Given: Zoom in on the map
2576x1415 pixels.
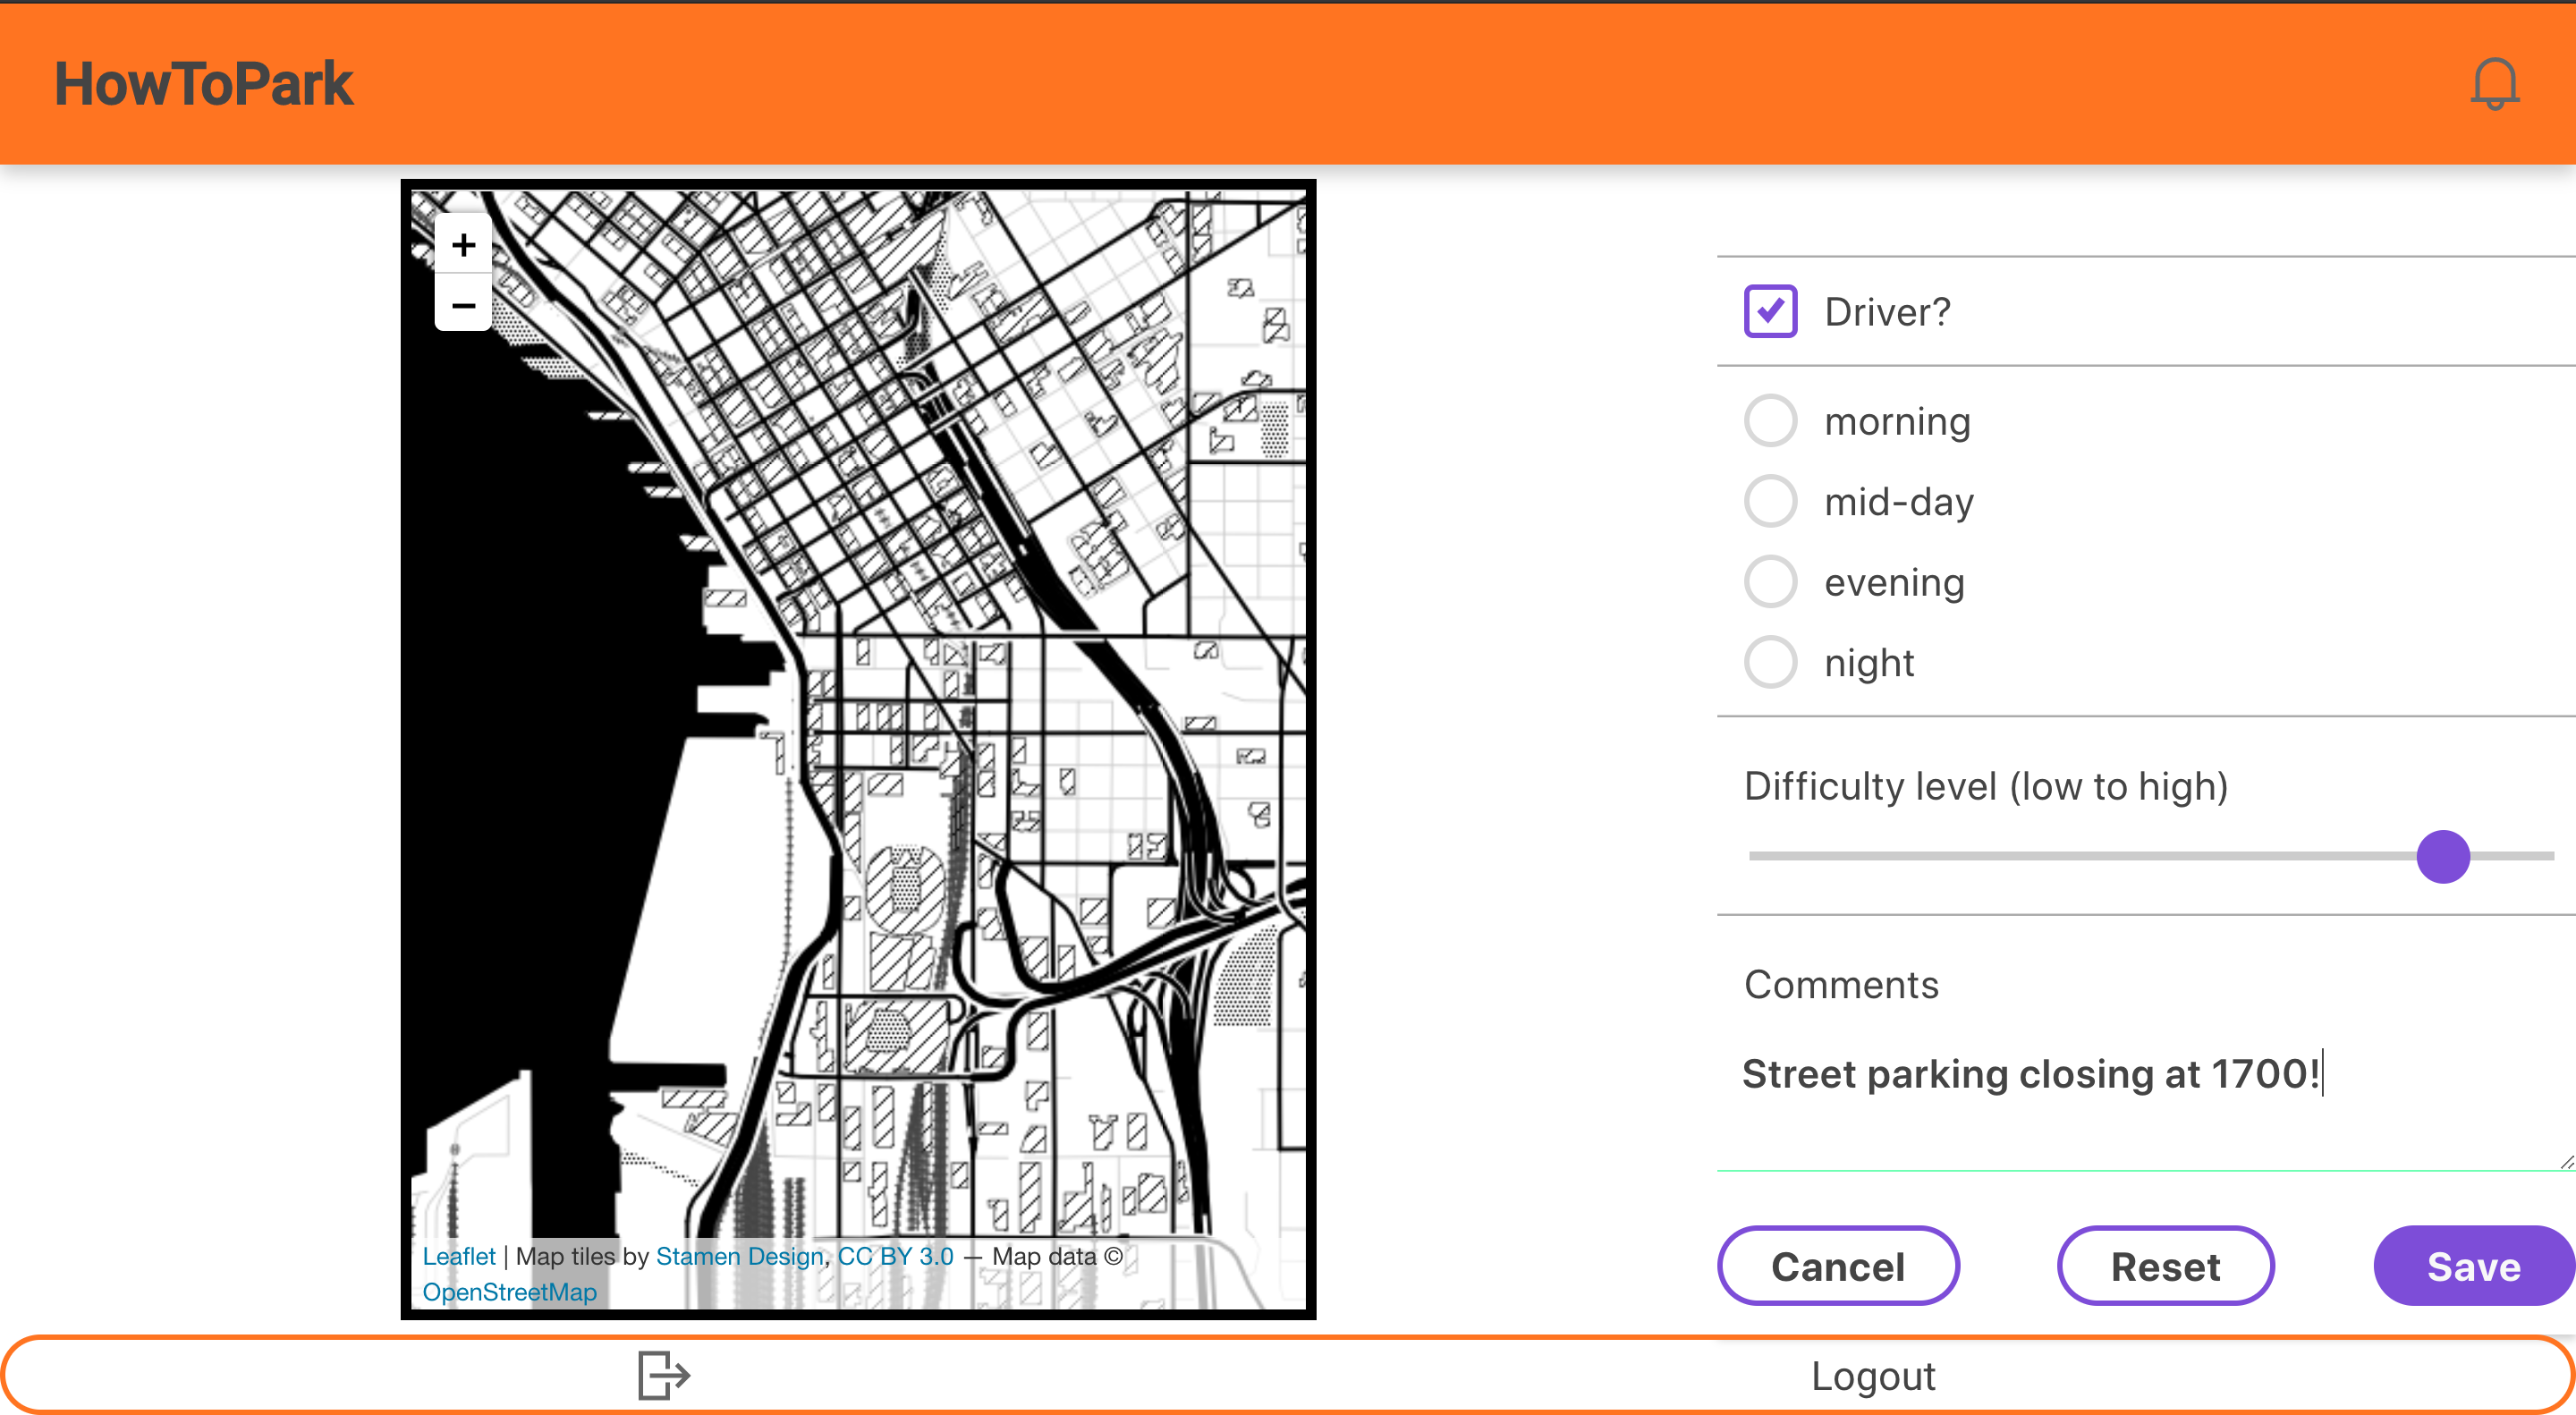Looking at the screenshot, I should point(463,245).
